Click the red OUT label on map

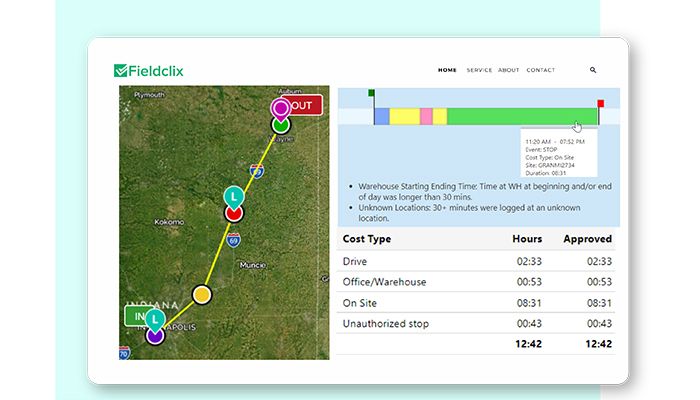[305, 105]
